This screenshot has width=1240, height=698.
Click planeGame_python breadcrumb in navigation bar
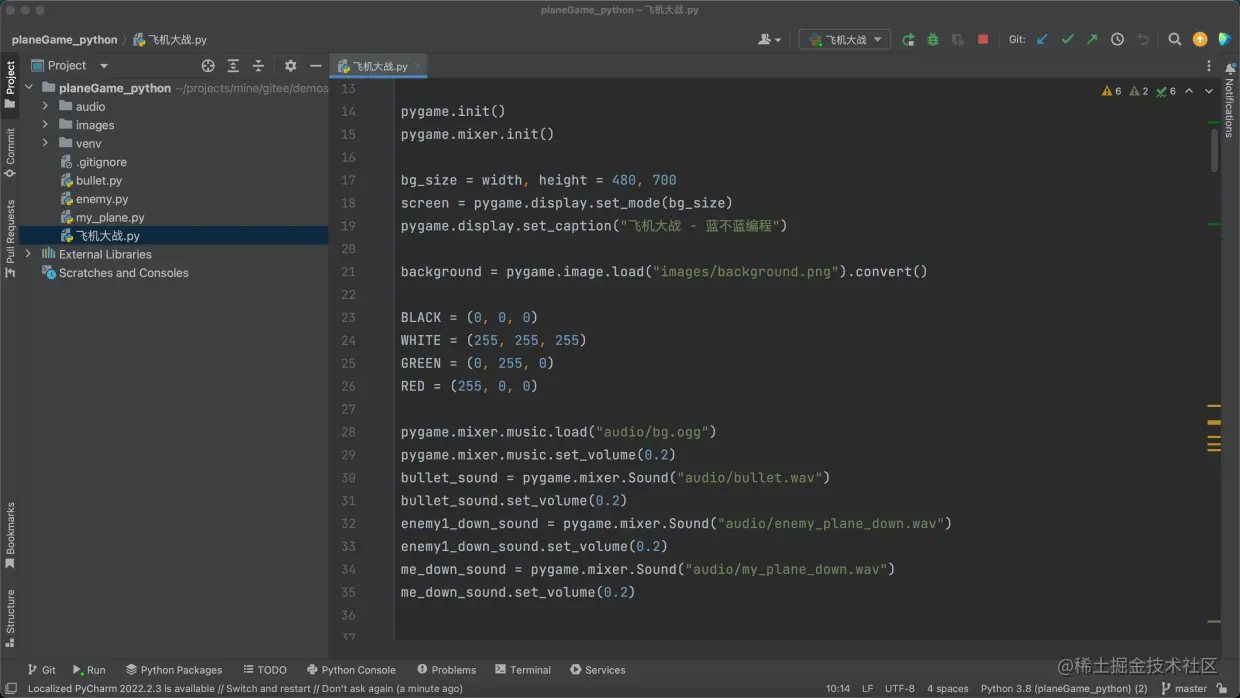tap(65, 40)
